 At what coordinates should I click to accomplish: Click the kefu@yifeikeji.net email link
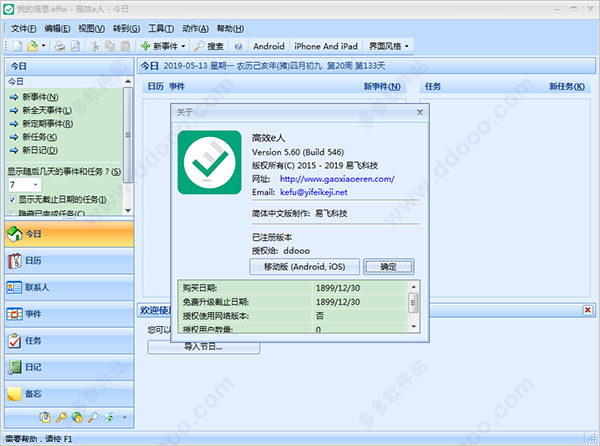coord(313,192)
